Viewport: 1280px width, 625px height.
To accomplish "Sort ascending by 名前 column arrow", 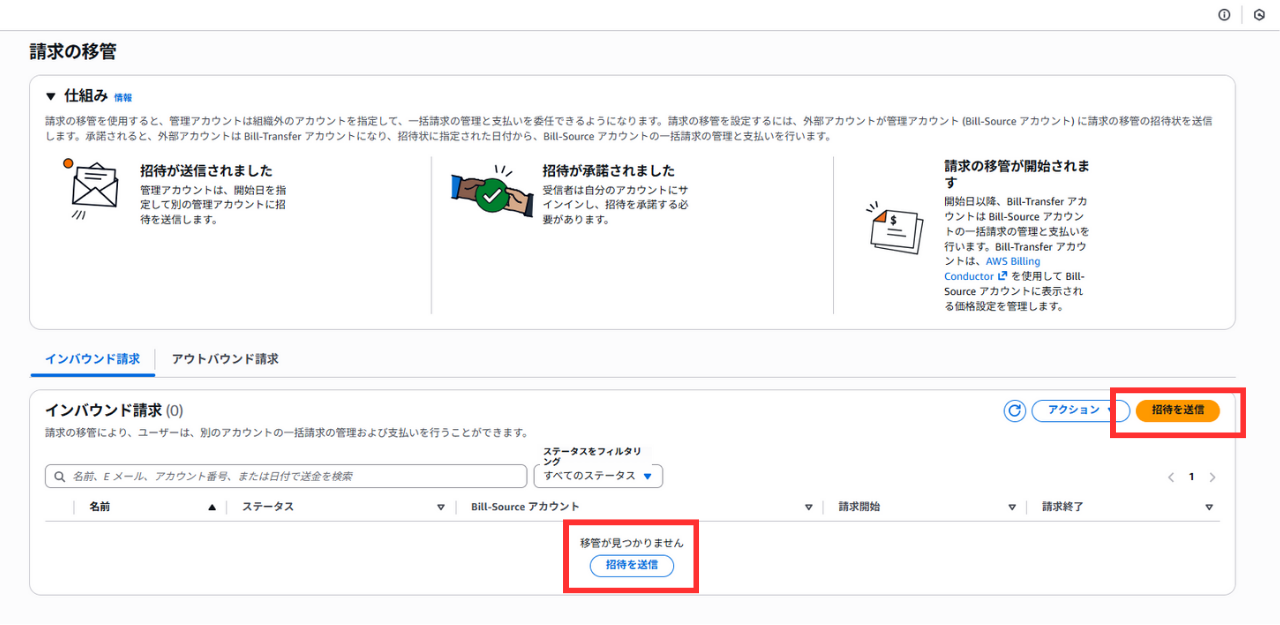I will click(x=211, y=507).
